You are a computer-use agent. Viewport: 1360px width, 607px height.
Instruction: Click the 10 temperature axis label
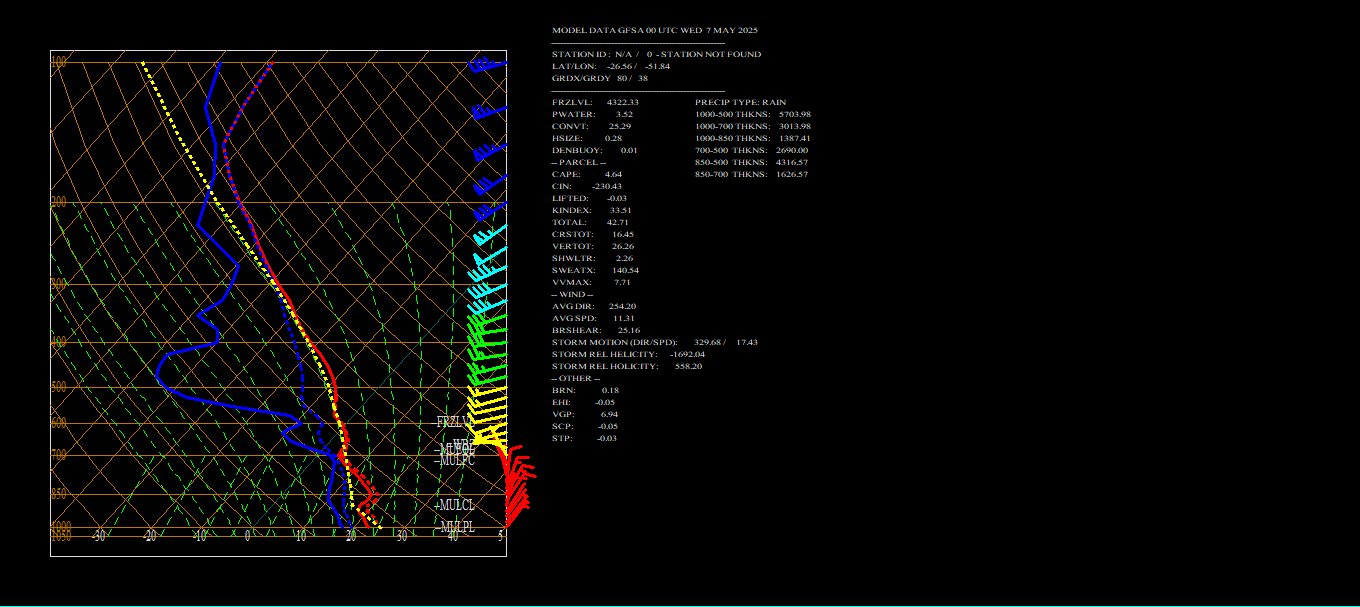coord(300,536)
